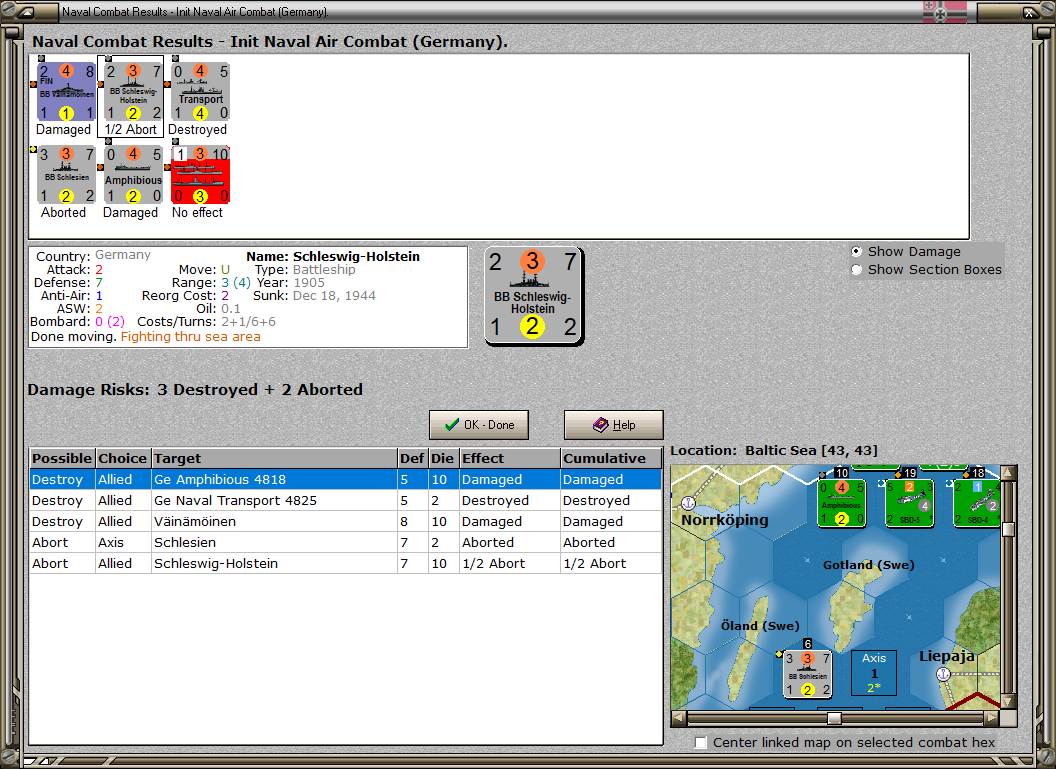Screen dimensions: 1056x769
Task: Select the Show Section Boxes option
Action: [857, 269]
